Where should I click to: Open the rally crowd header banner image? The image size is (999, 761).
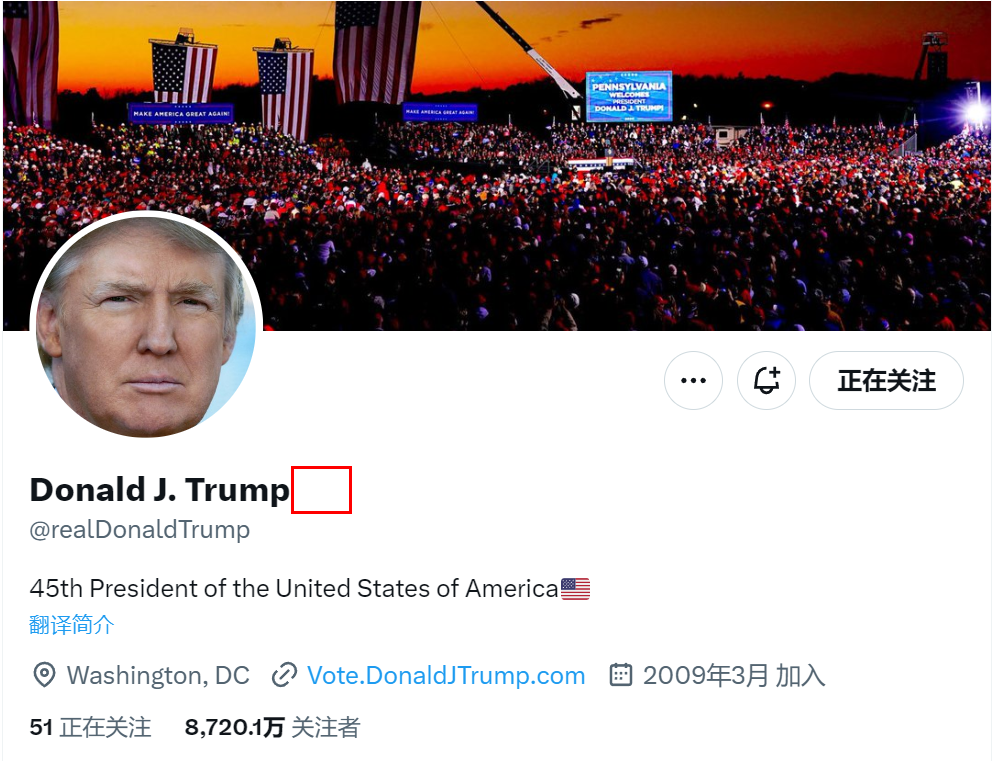(x=497, y=166)
